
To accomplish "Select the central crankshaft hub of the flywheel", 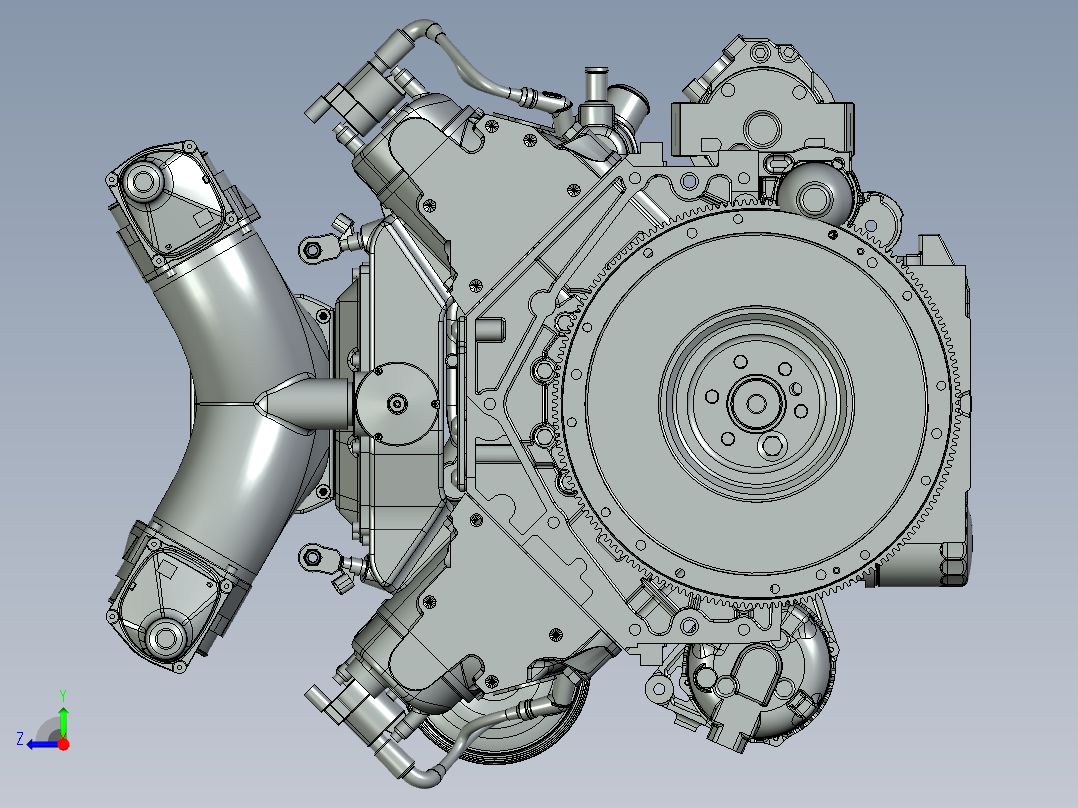I will [x=756, y=404].
